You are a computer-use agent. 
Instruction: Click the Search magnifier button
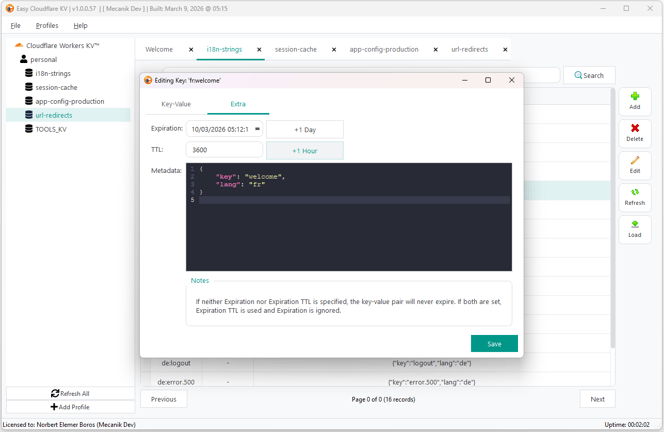click(589, 75)
